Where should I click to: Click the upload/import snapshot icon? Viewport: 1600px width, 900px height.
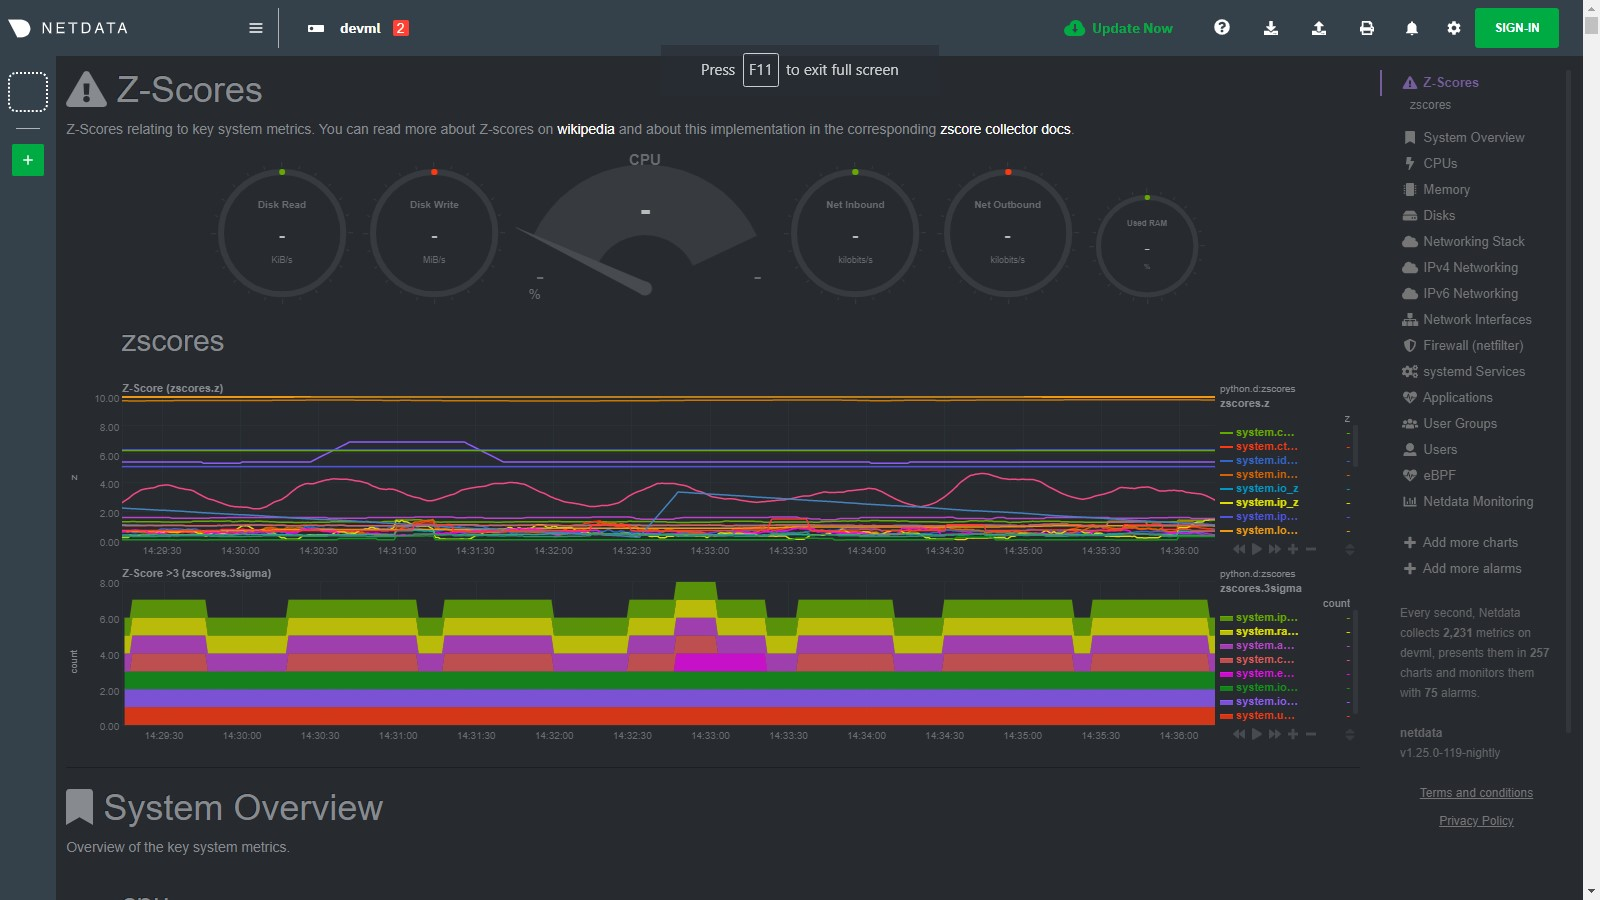(x=1319, y=28)
